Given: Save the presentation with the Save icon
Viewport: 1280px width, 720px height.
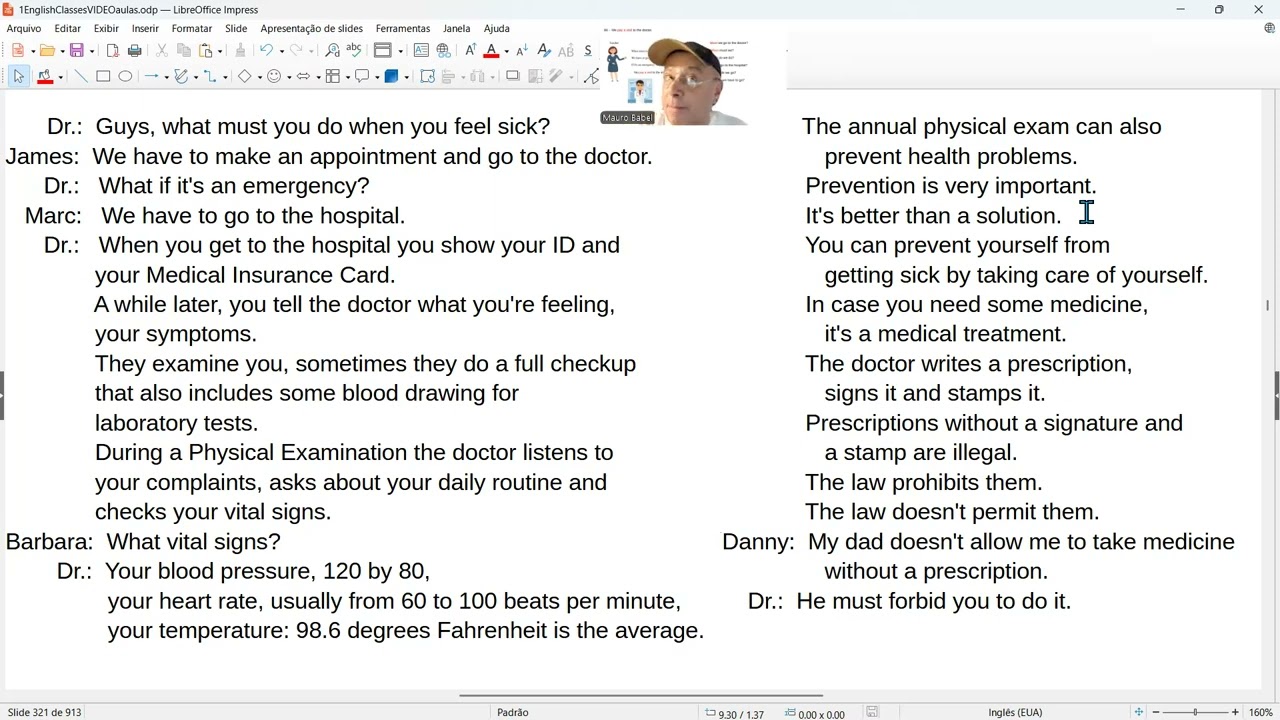Looking at the screenshot, I should point(76,50).
